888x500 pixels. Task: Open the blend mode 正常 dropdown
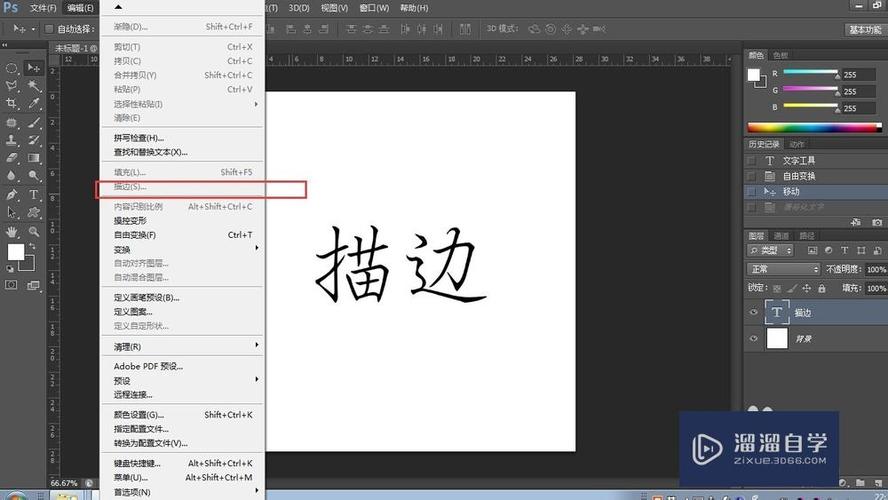(x=784, y=269)
